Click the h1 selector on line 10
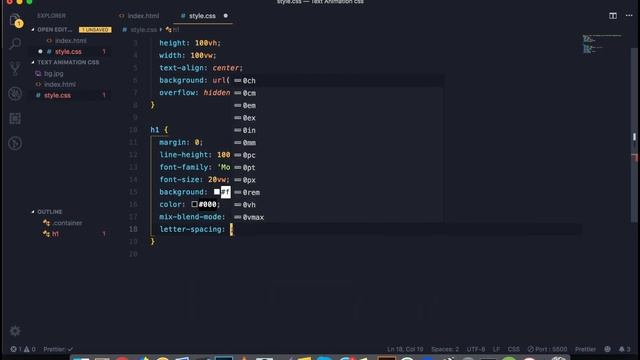This screenshot has height=360, width=640. tap(155, 130)
